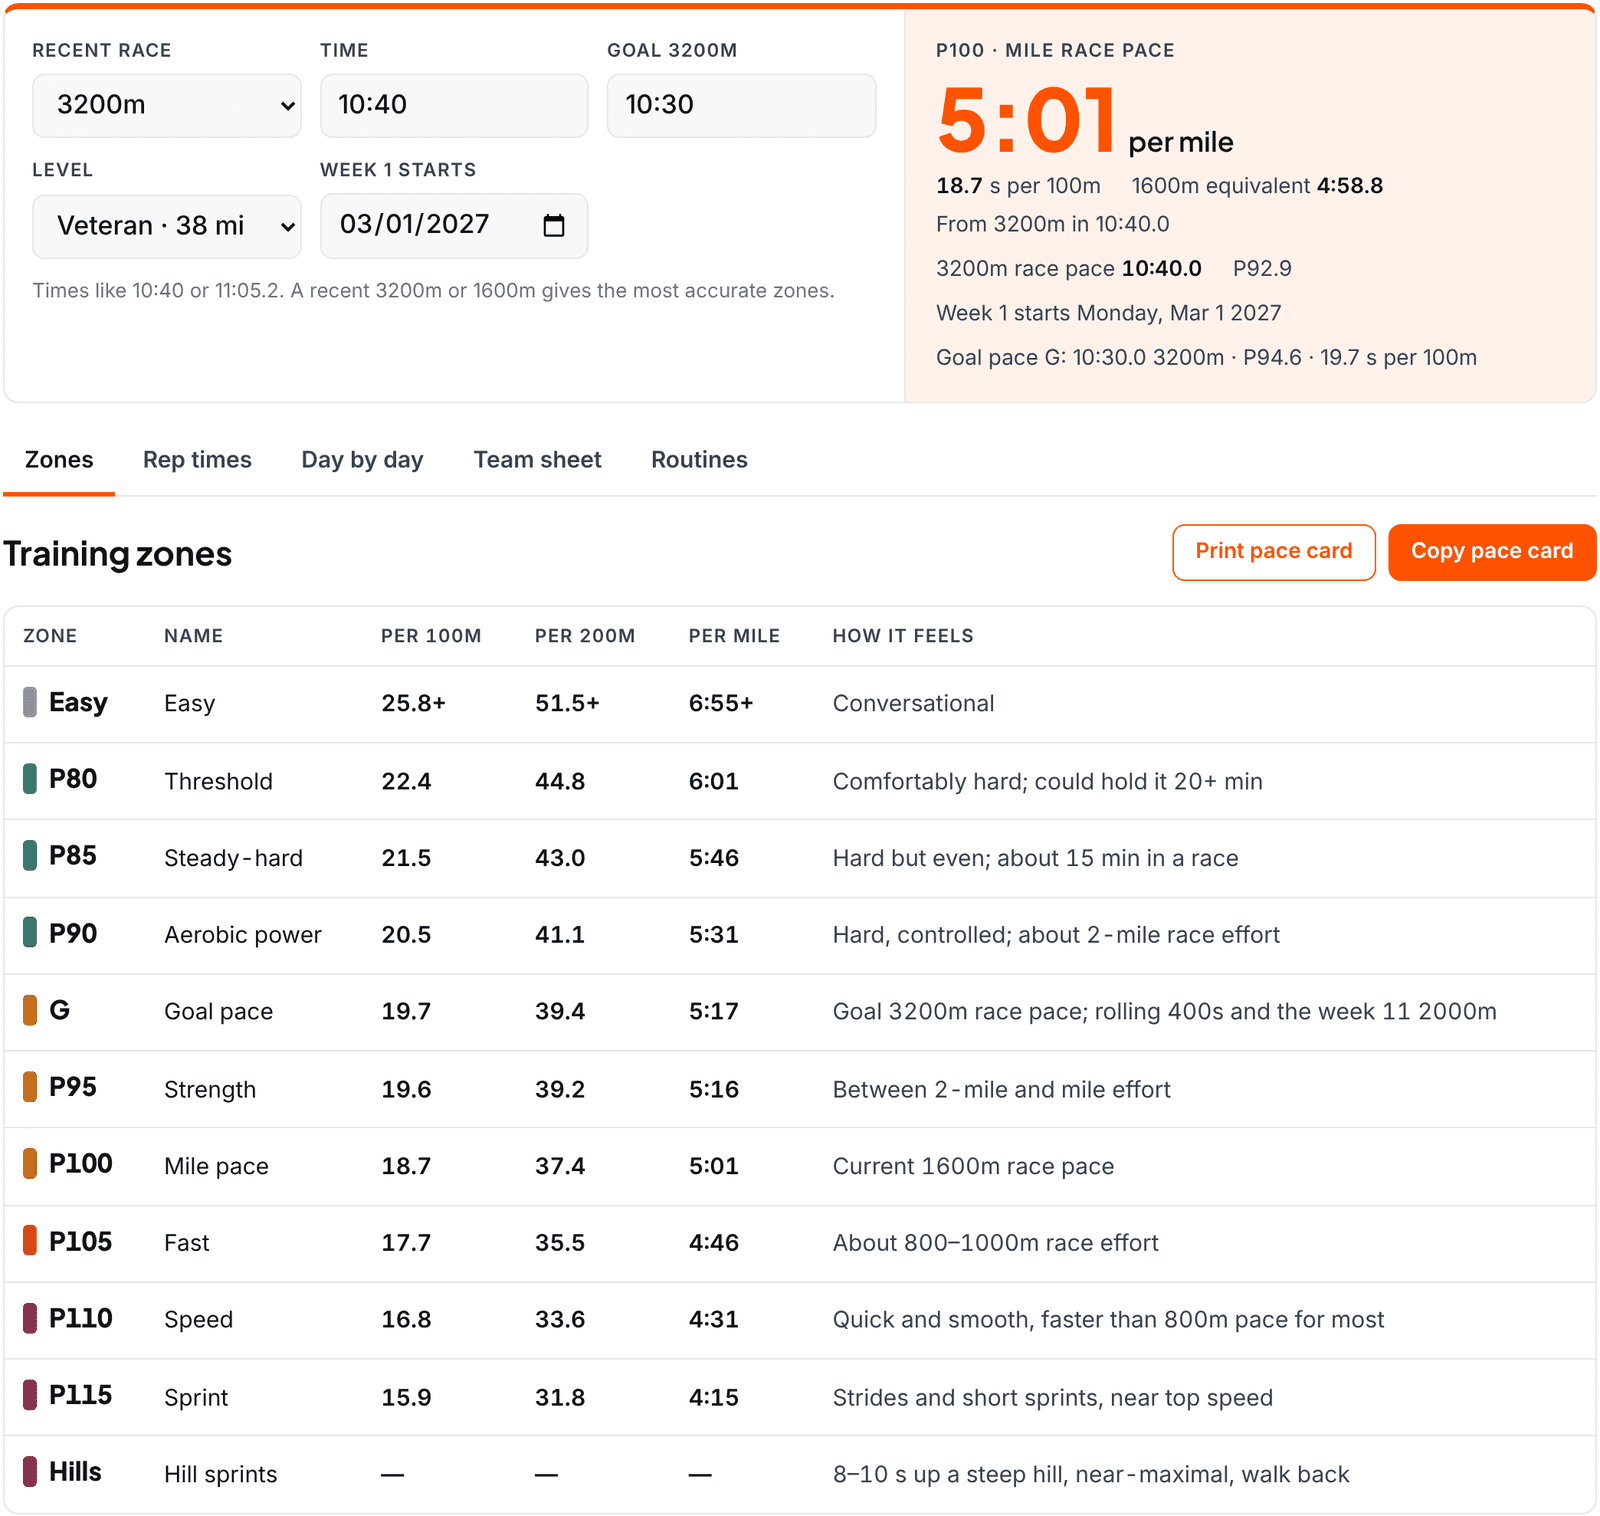Switch to the Rep times tab
The height and width of the screenshot is (1516, 1600).
pos(197,460)
